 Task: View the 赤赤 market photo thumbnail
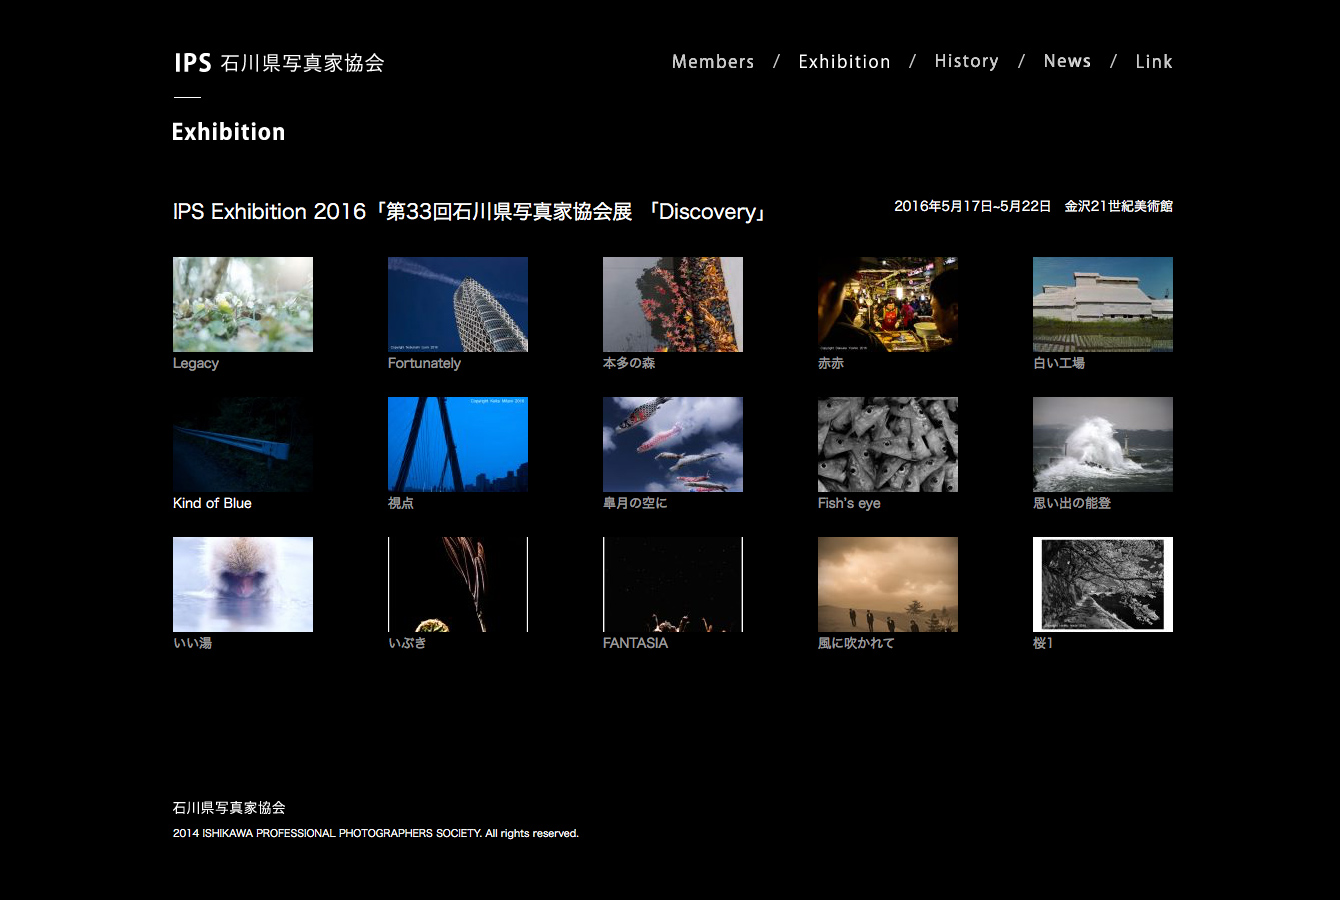888,304
